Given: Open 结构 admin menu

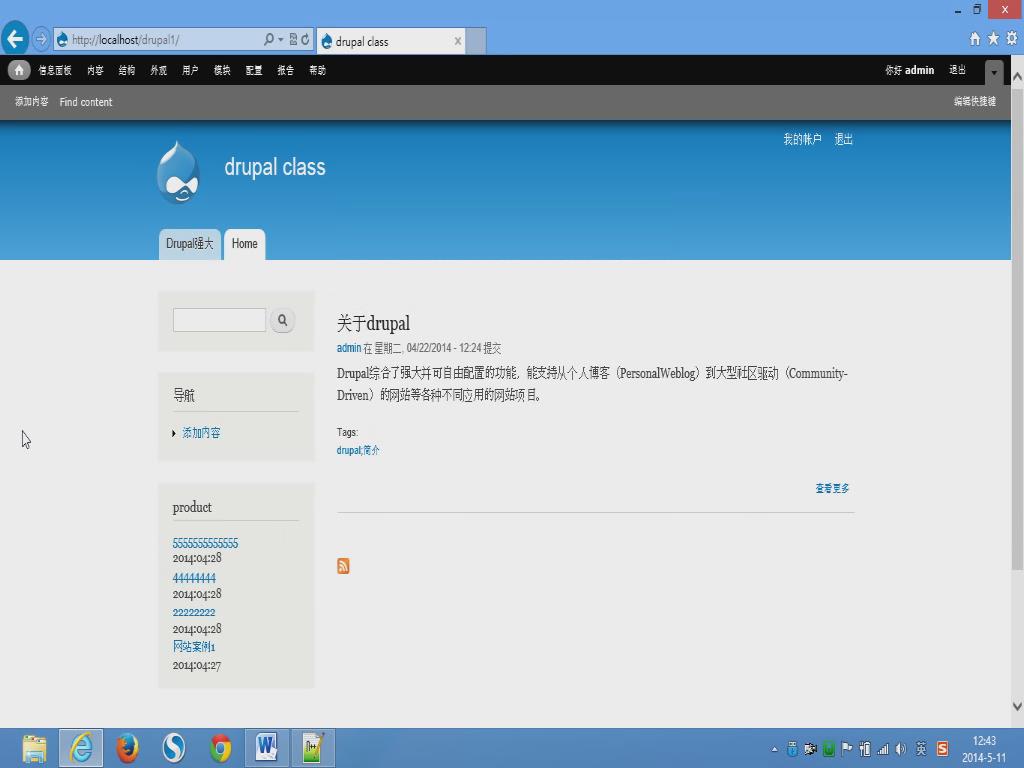Looking at the screenshot, I should pyautogui.click(x=127, y=71).
